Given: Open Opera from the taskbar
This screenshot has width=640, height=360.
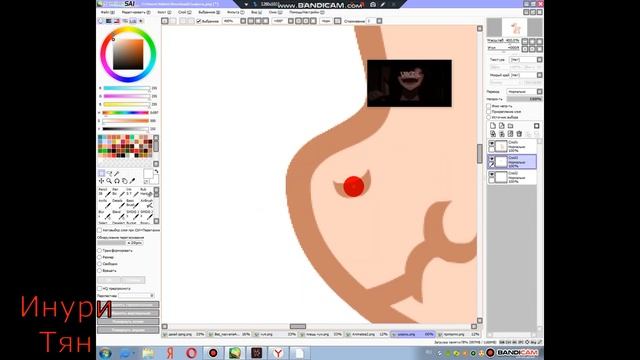Looking at the screenshot, I should pyautogui.click(x=191, y=353).
